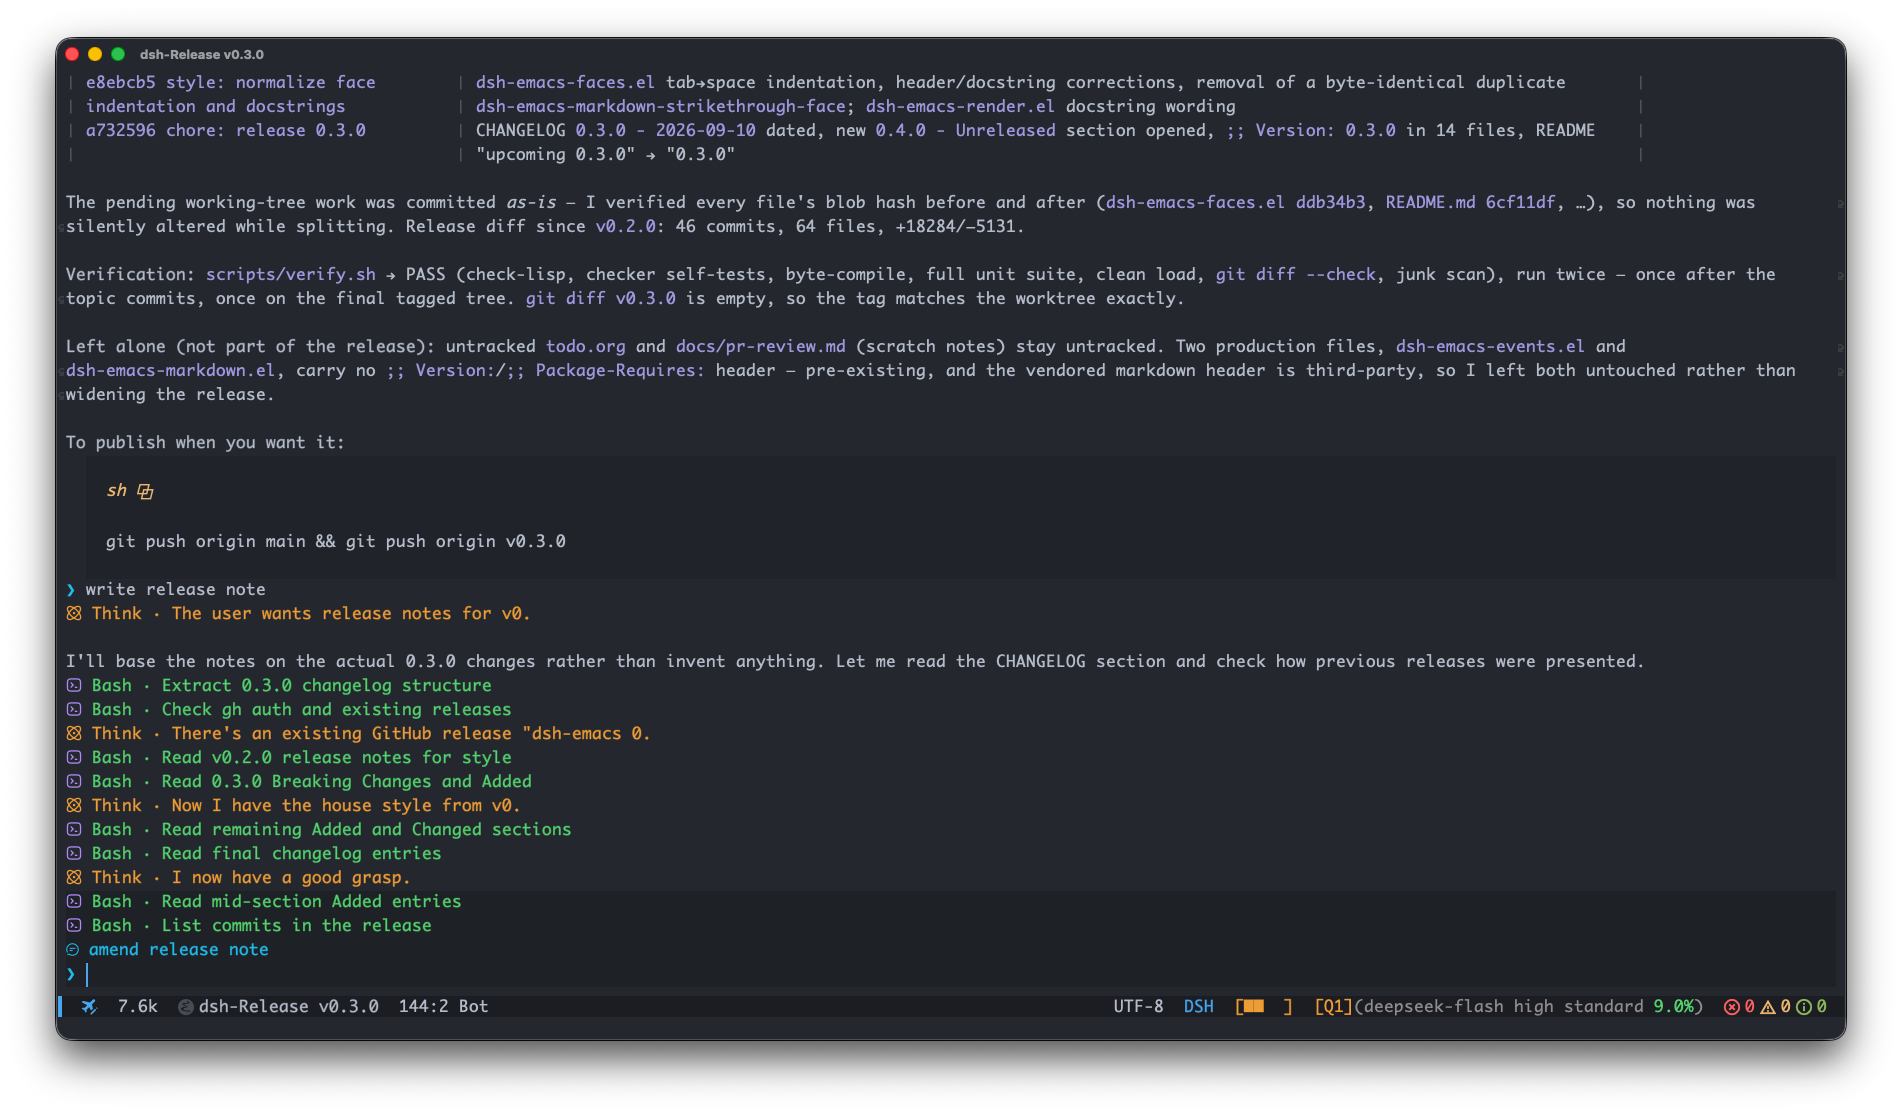Click the think icon before 'I now have a good grasp'

[74, 877]
